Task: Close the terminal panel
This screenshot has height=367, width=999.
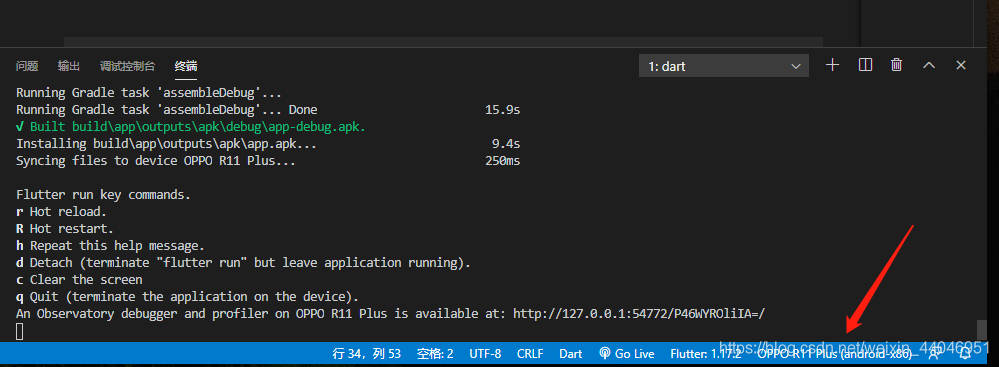Action: (961, 65)
